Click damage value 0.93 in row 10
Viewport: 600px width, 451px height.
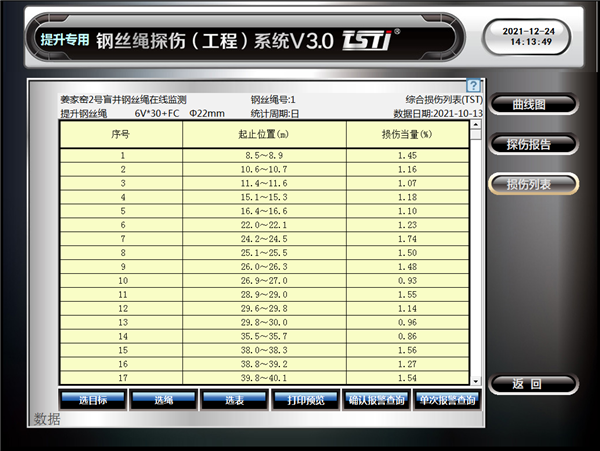click(408, 281)
